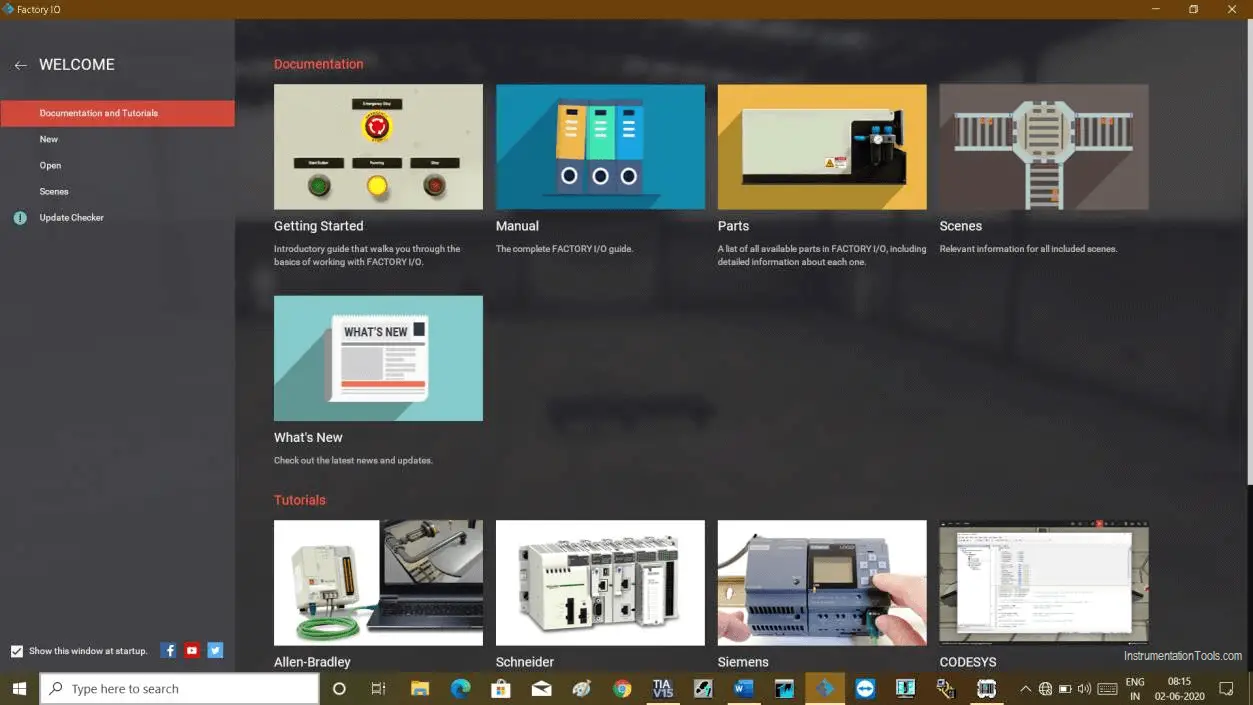
Task: Open the notification center icon
Action: pos(1227,689)
